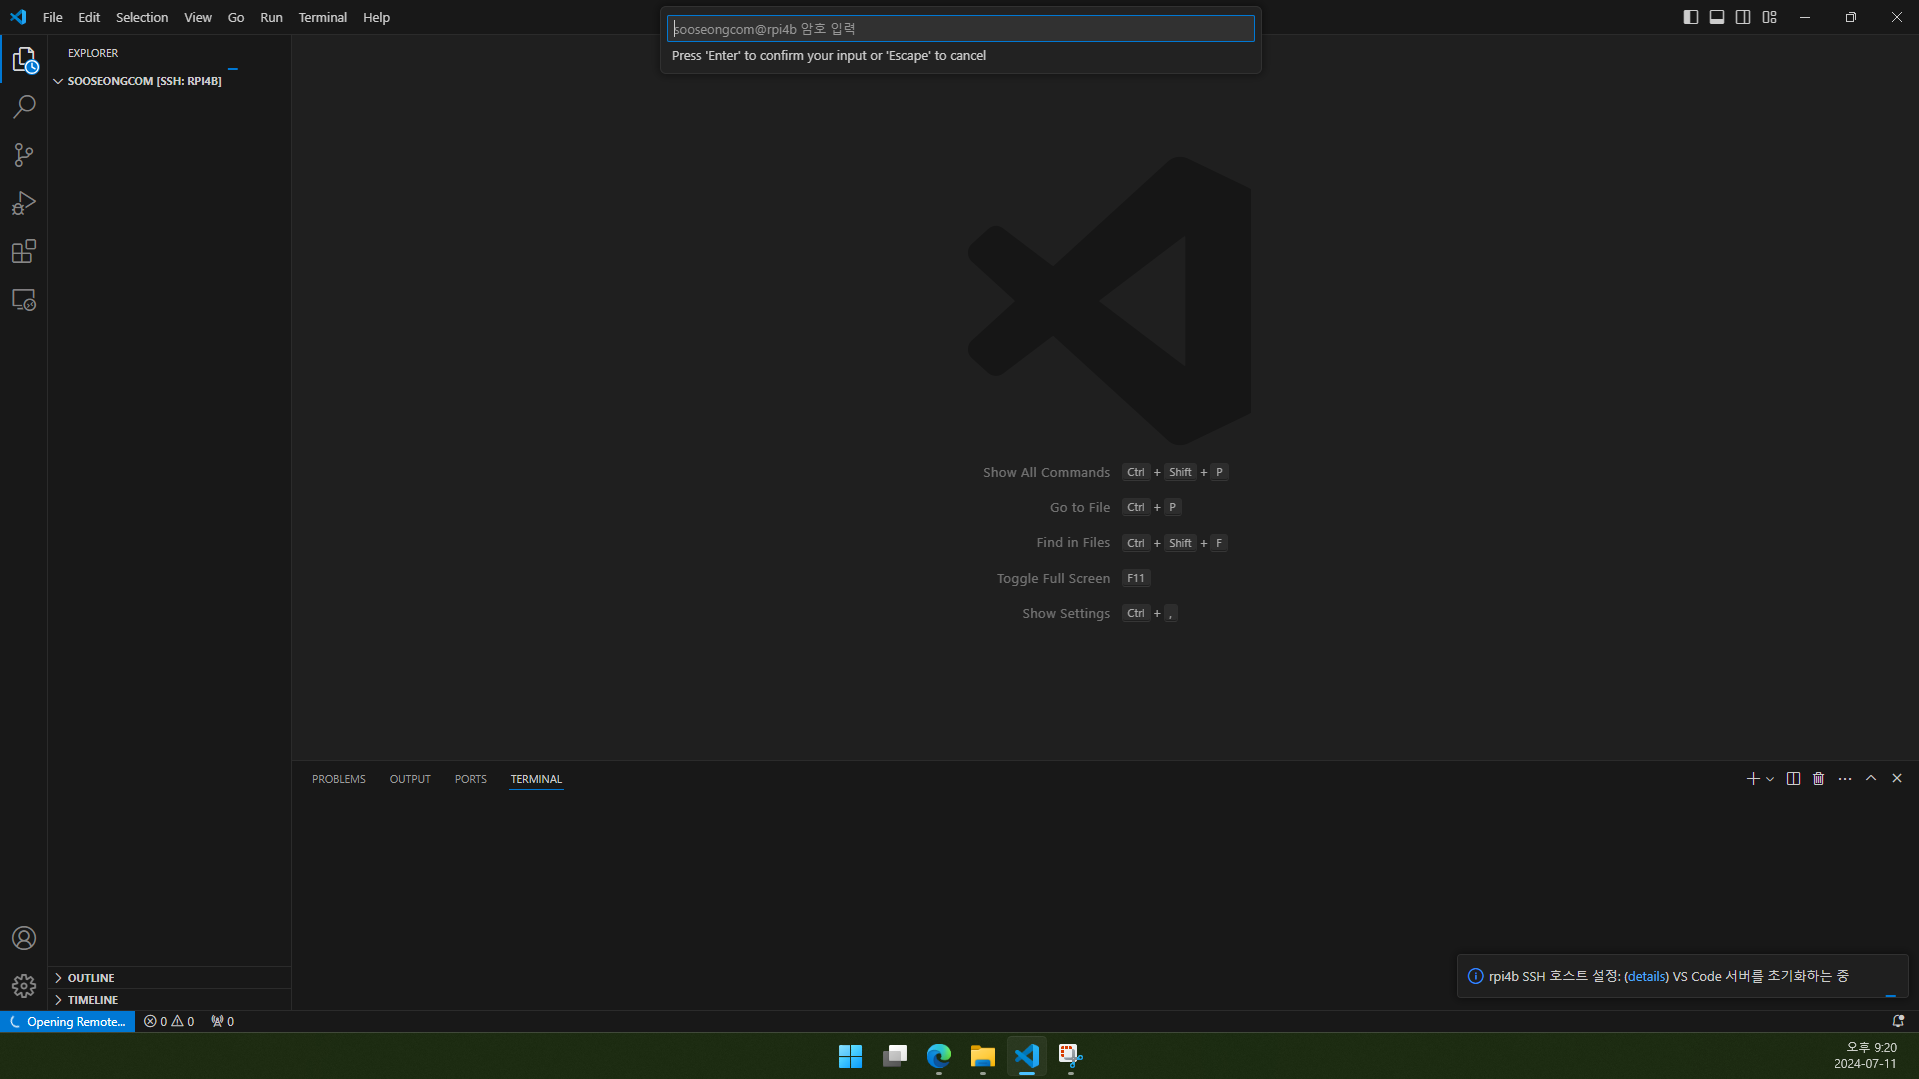
Task: Open the Explorer view in activity bar
Action: 24,60
